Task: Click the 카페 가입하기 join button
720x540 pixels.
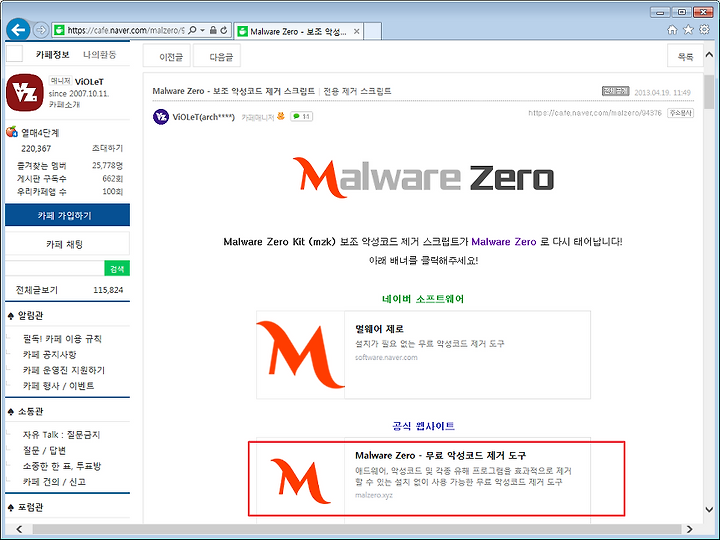Action: click(x=68, y=215)
